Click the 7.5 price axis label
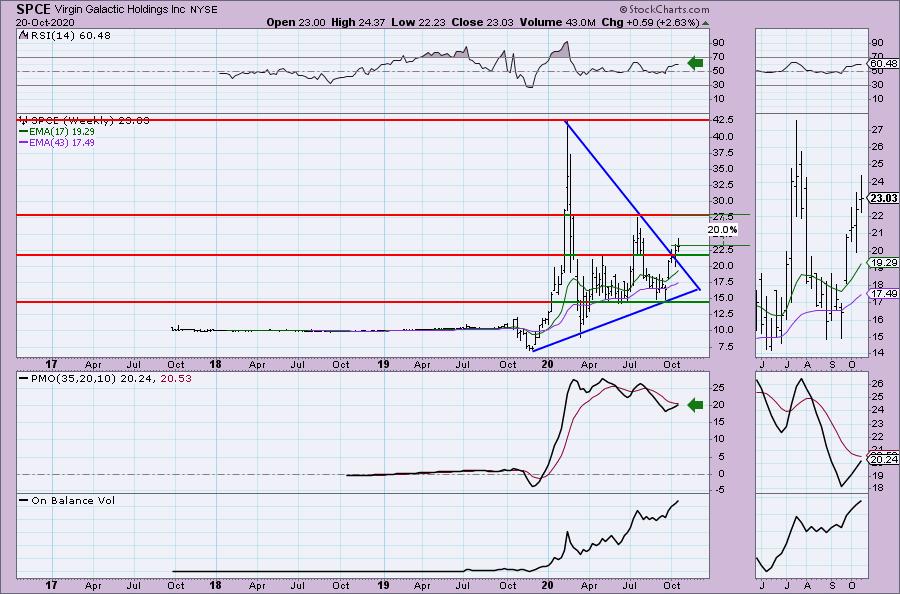 click(724, 347)
